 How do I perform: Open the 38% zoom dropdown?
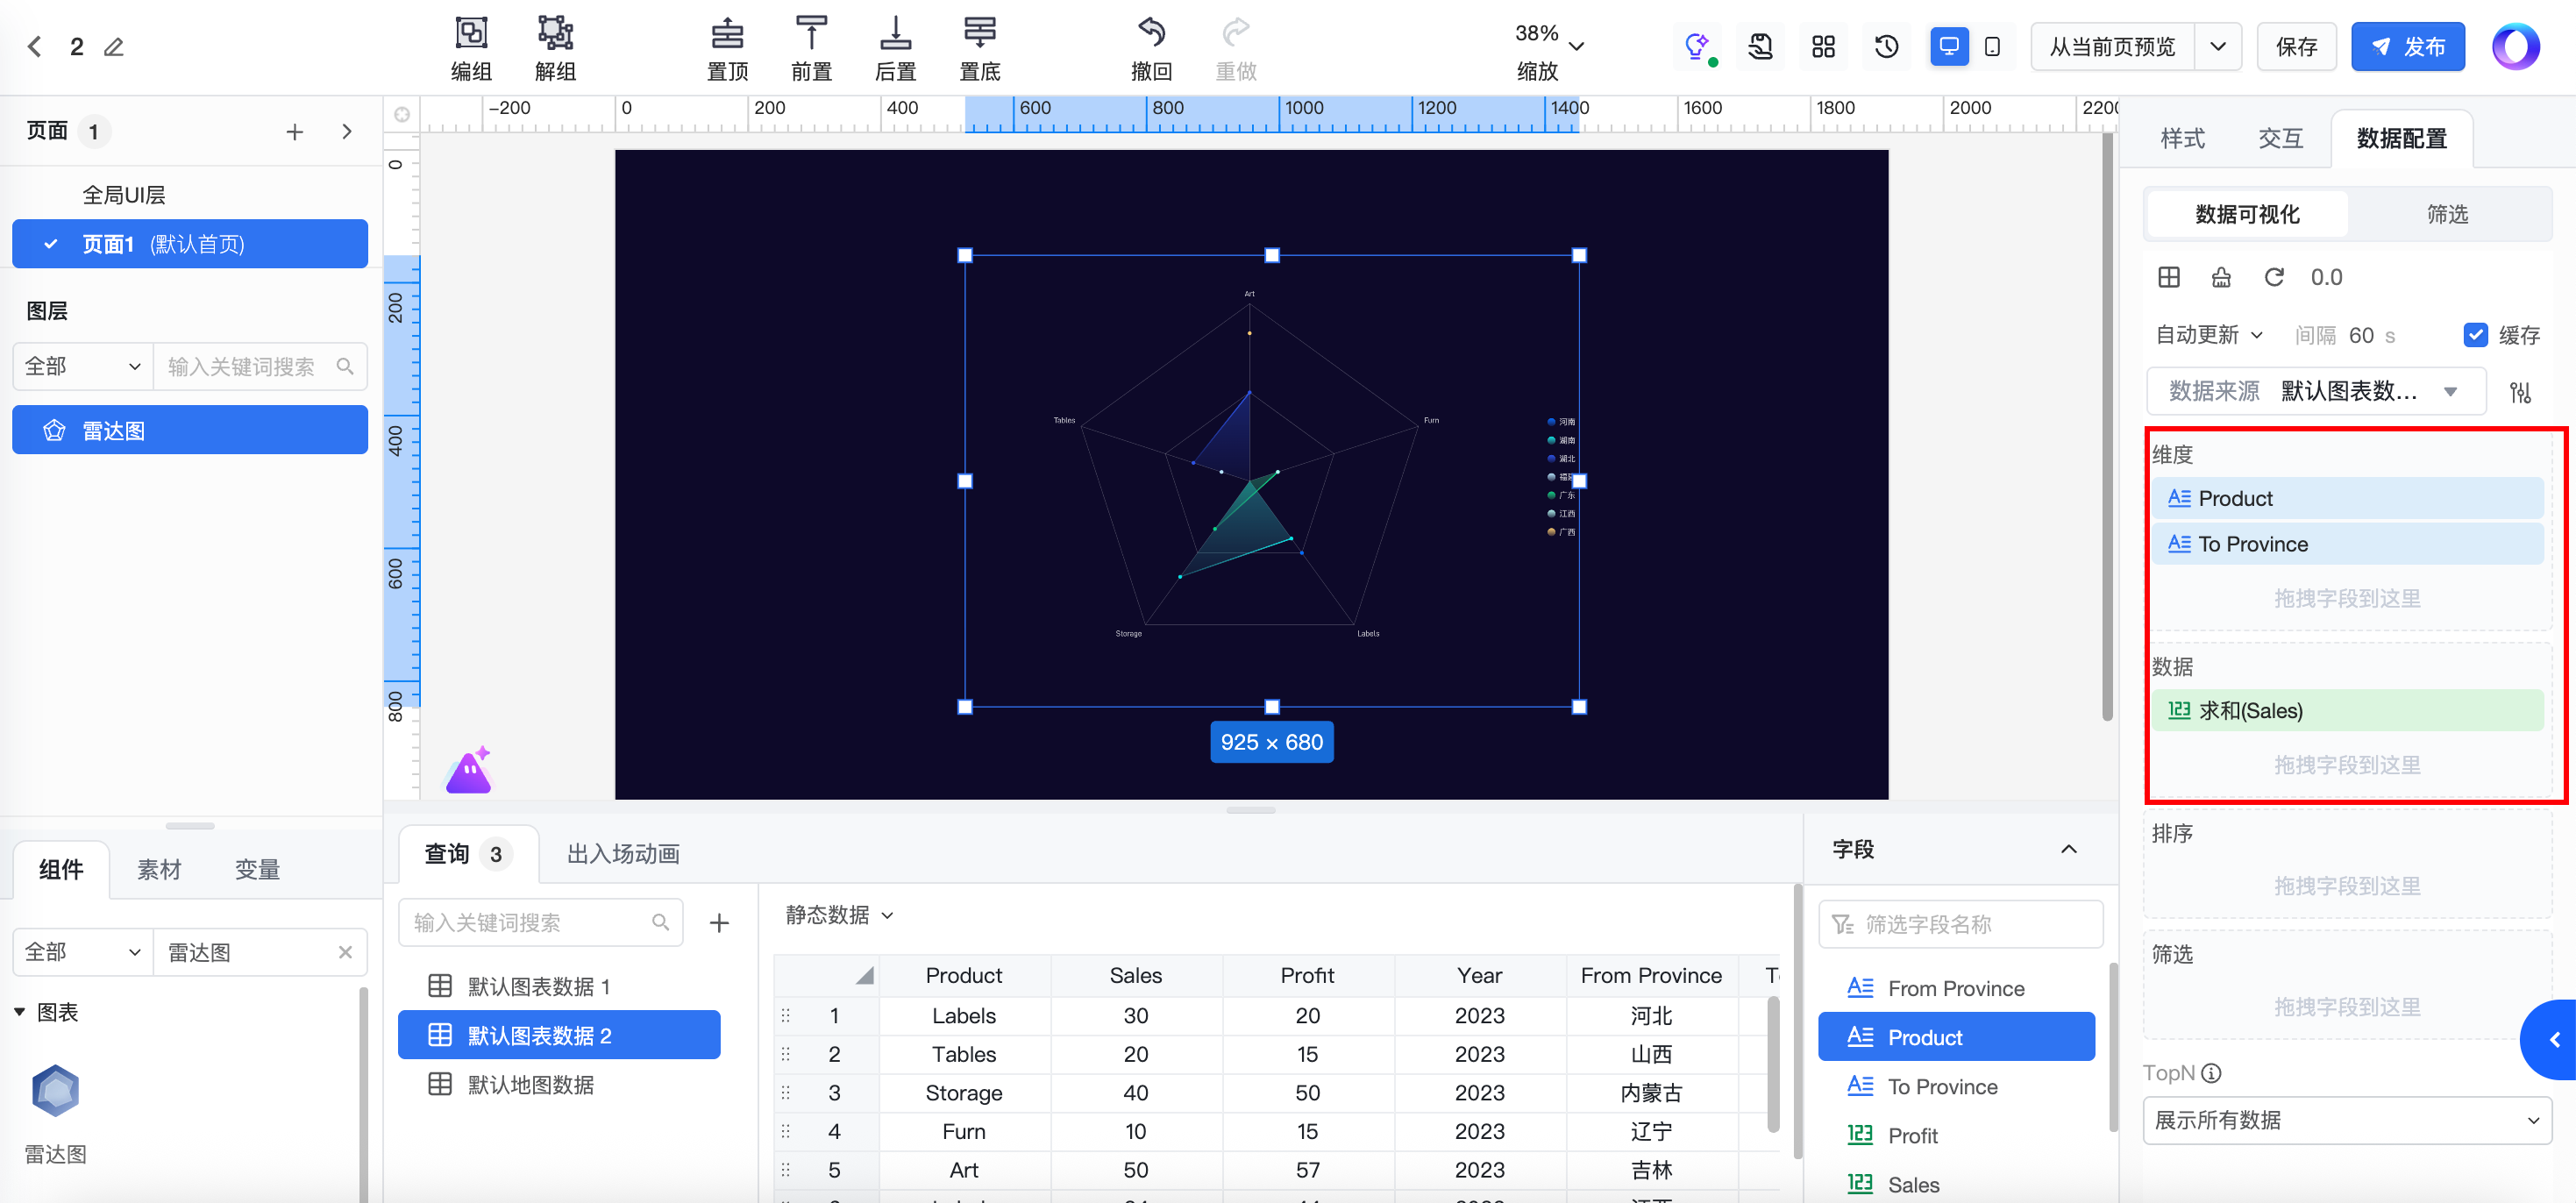coord(1576,47)
